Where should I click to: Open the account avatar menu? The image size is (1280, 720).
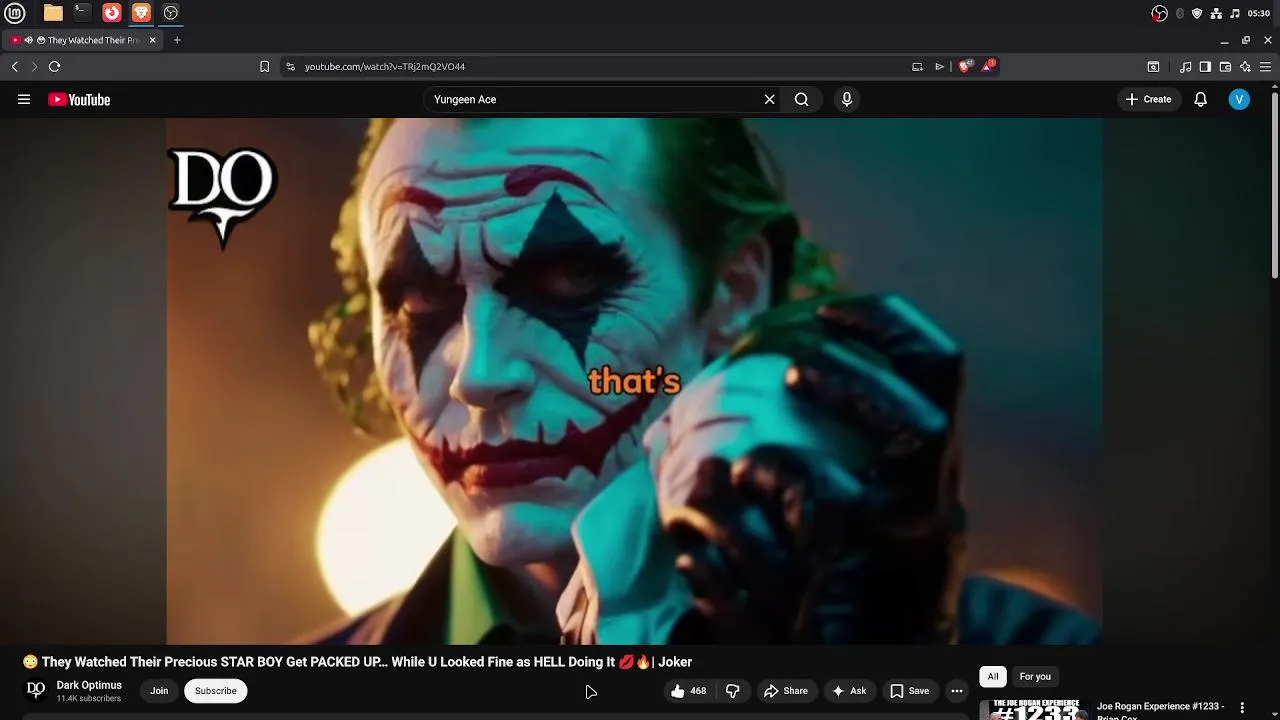[1239, 100]
